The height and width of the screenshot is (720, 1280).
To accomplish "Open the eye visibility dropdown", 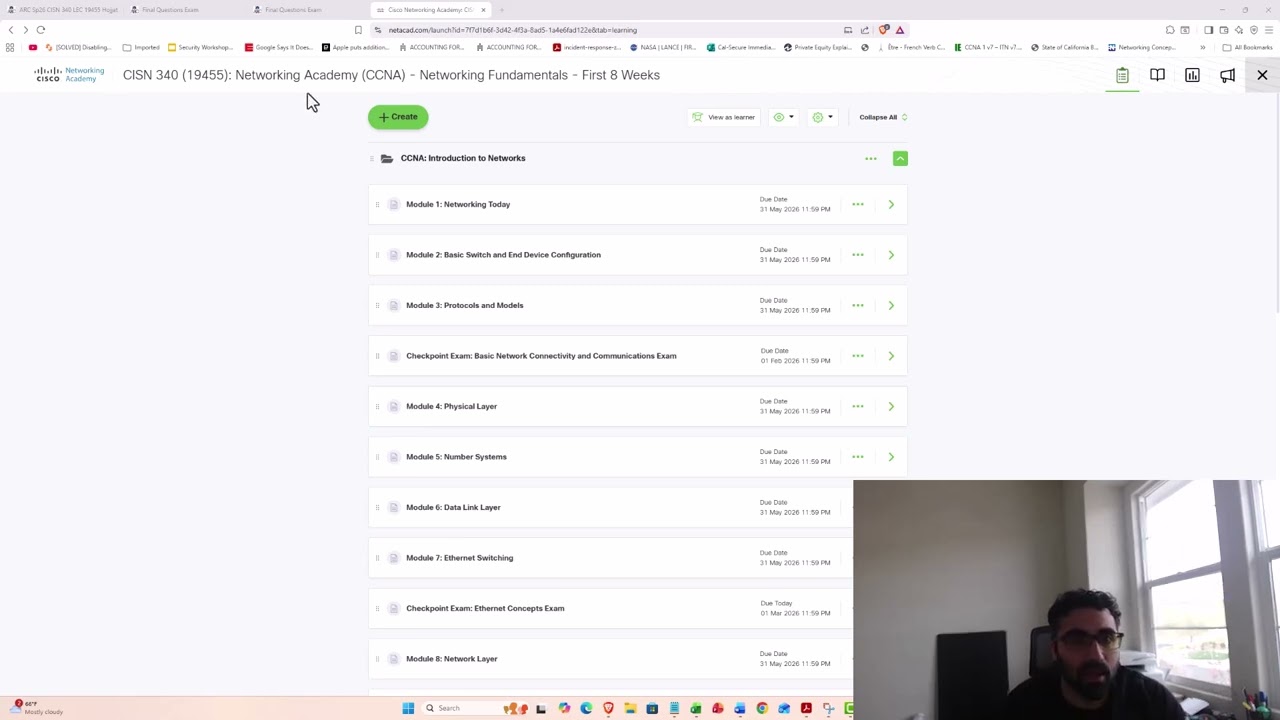I will coord(784,117).
